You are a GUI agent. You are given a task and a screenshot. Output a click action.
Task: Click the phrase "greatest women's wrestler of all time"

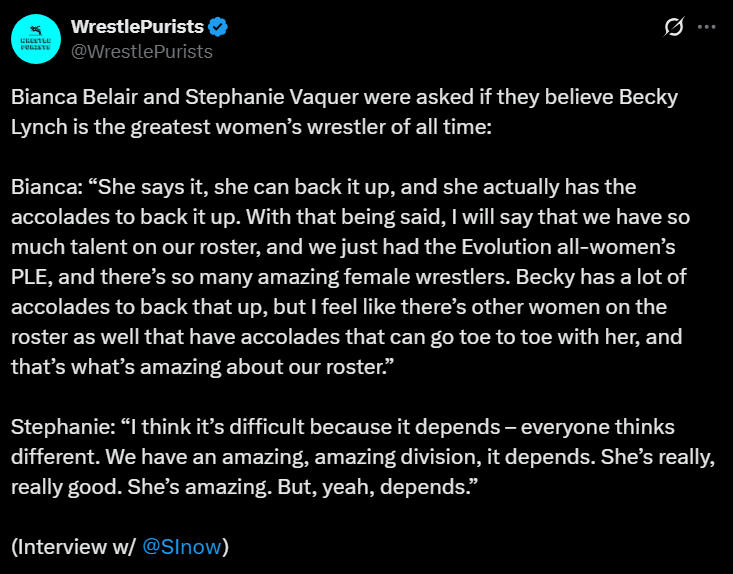tap(310, 127)
